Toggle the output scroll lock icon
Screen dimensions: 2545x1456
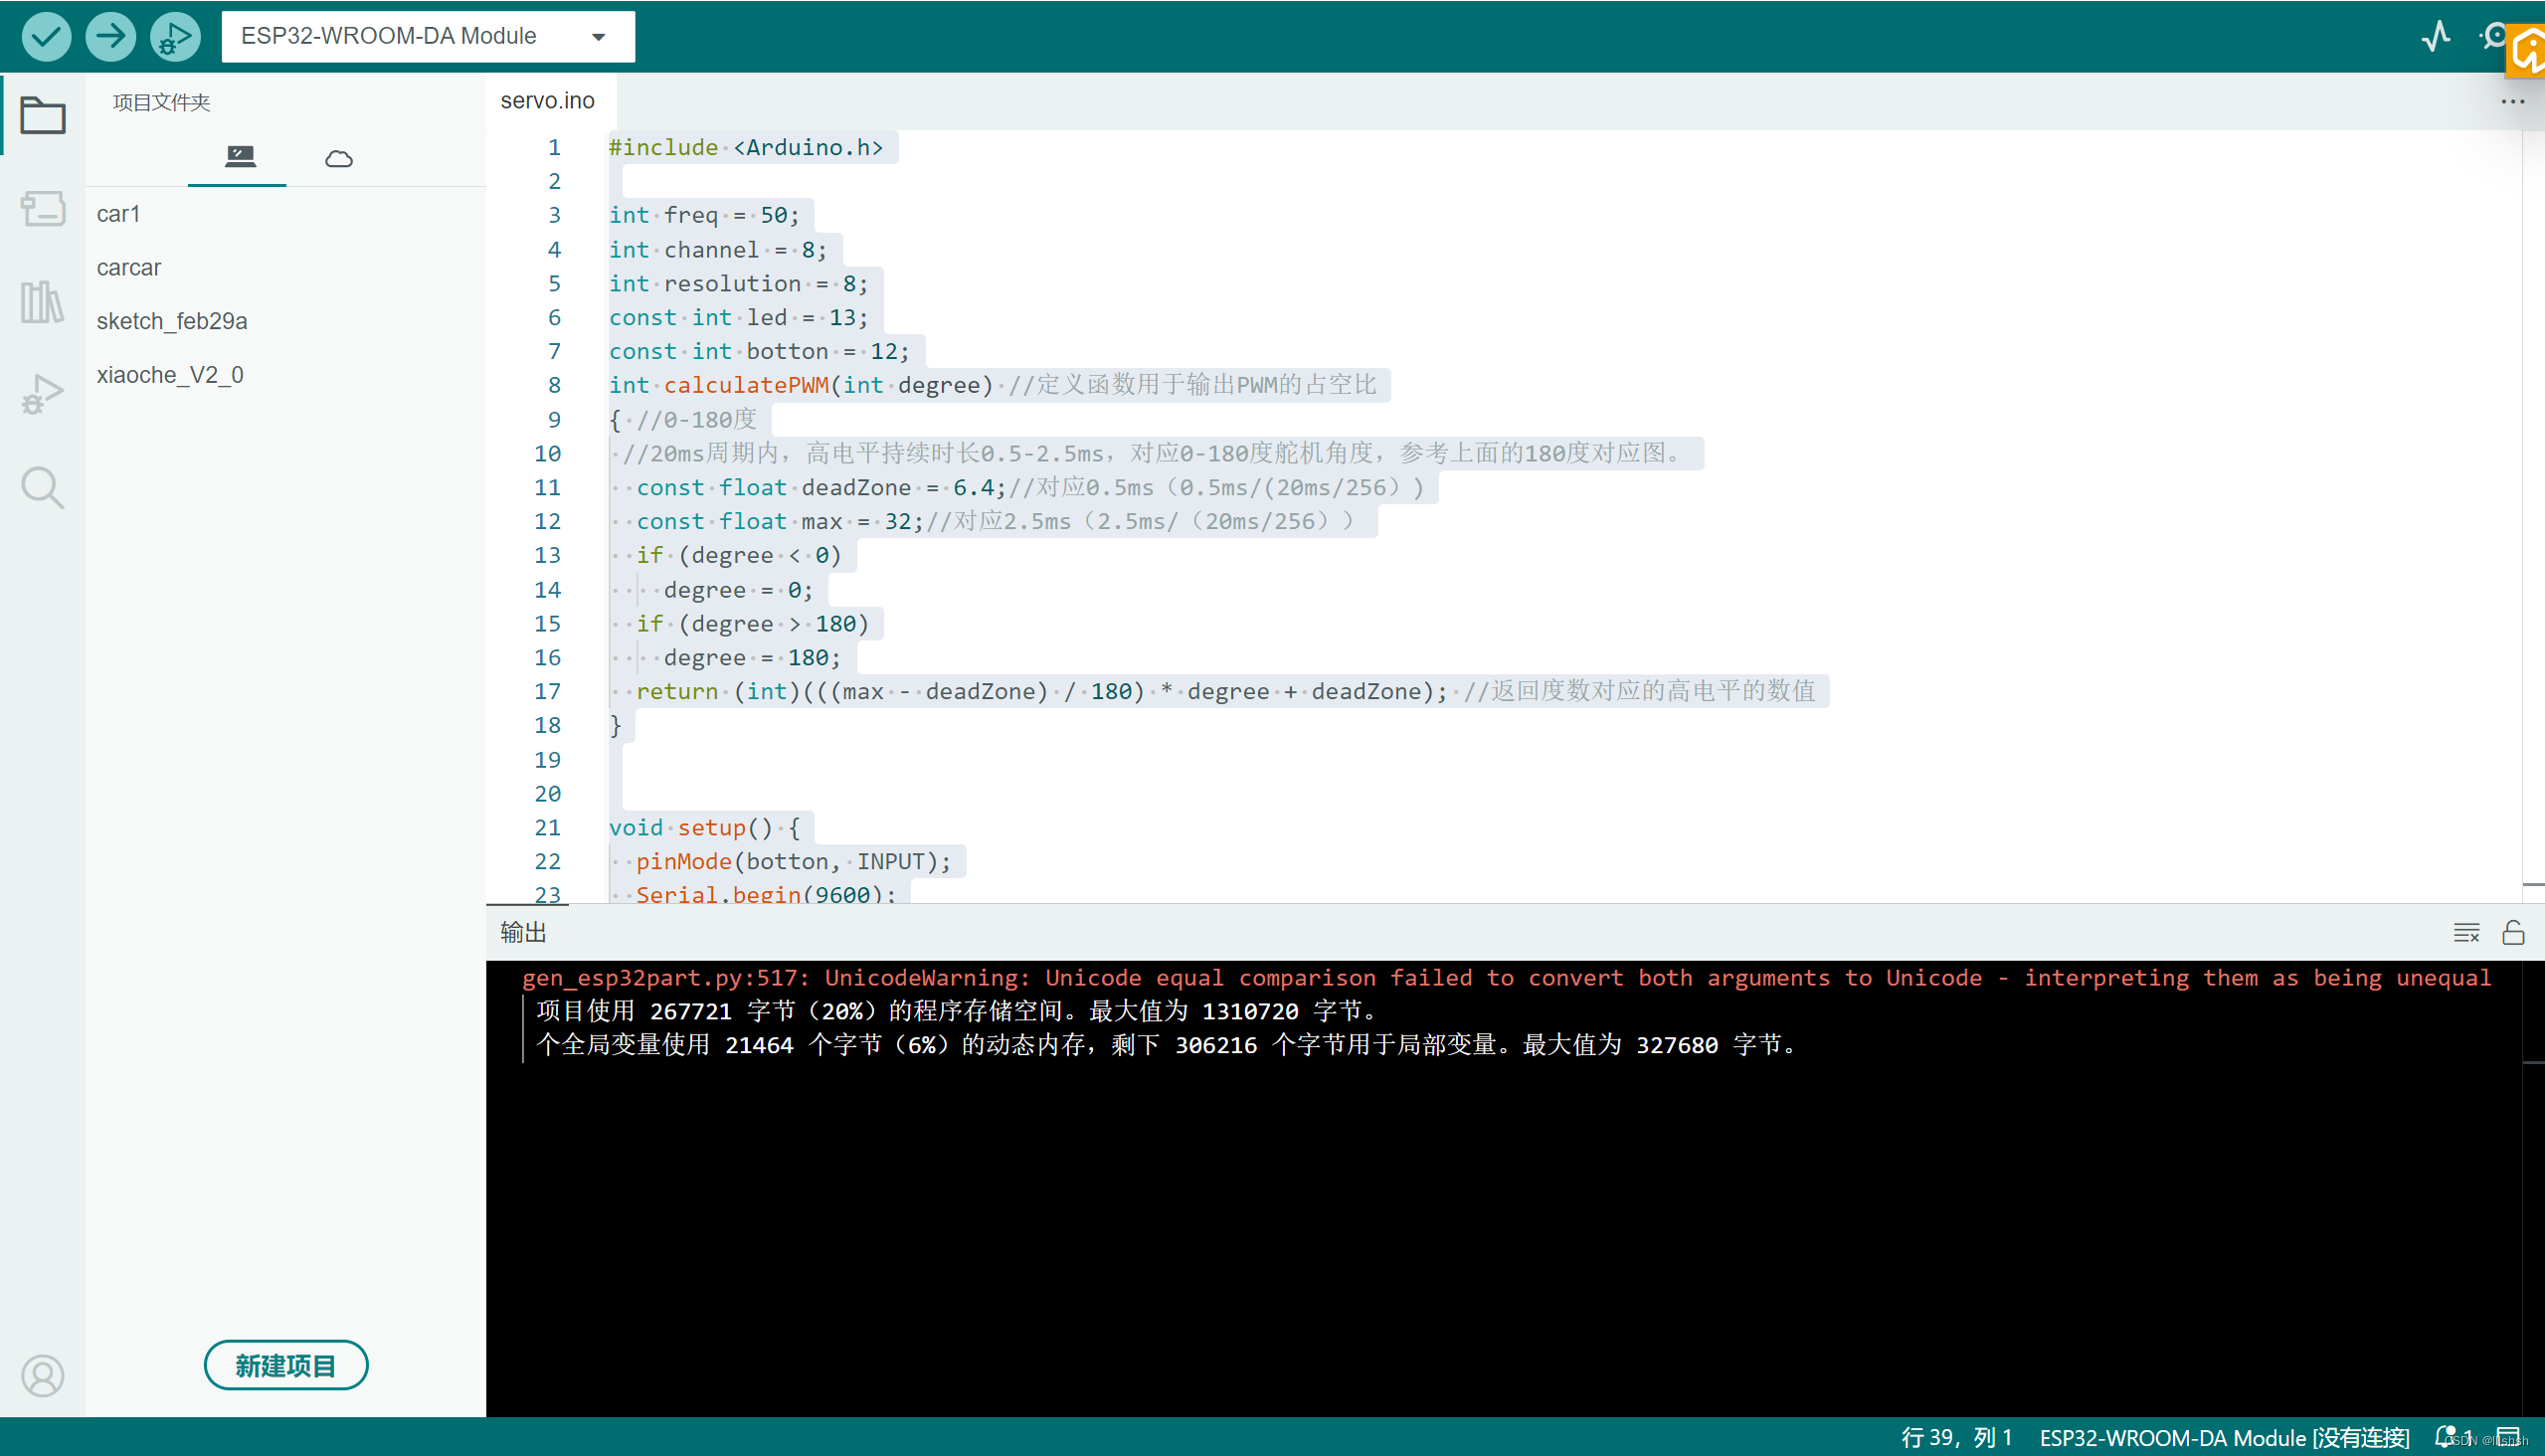2513,932
